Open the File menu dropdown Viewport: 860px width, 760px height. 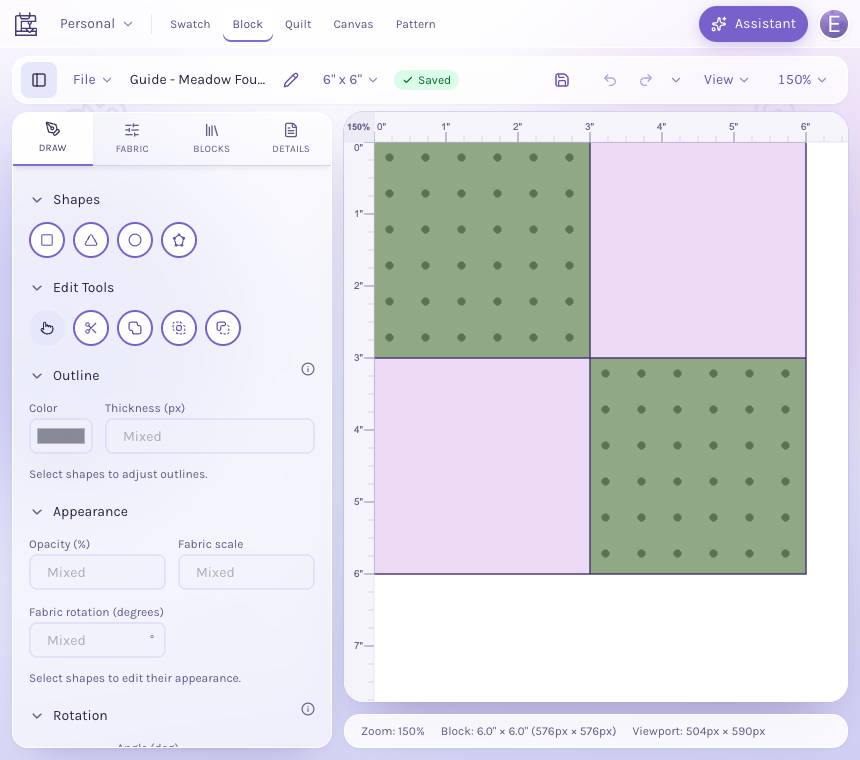[x=92, y=80]
